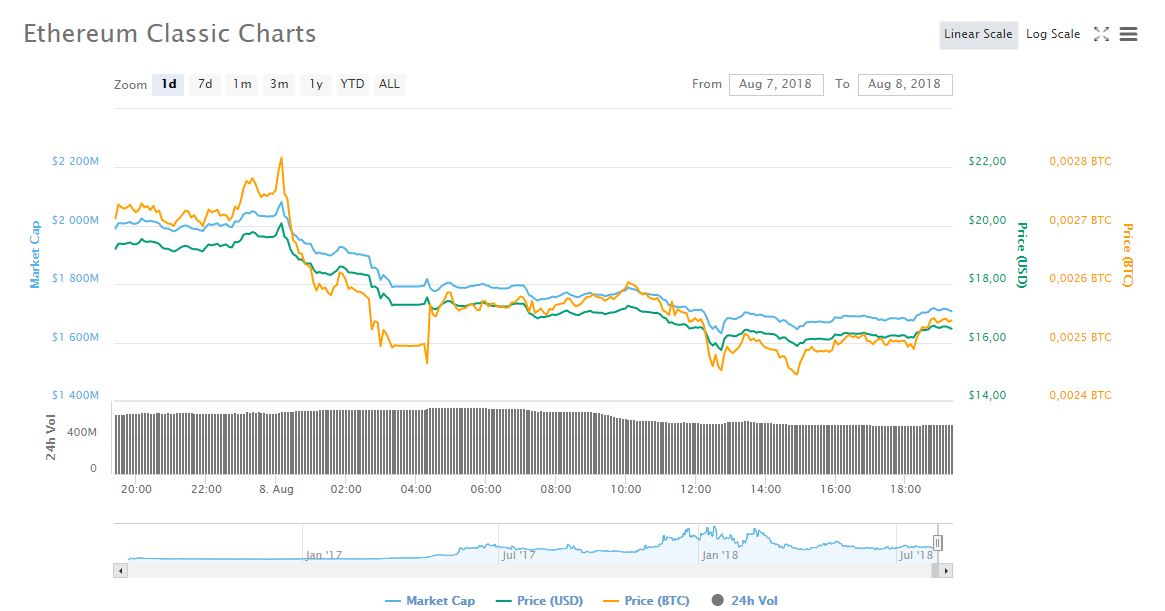Grab the navigator range handle
Viewport: 1165px width, 611px height.
(938, 543)
